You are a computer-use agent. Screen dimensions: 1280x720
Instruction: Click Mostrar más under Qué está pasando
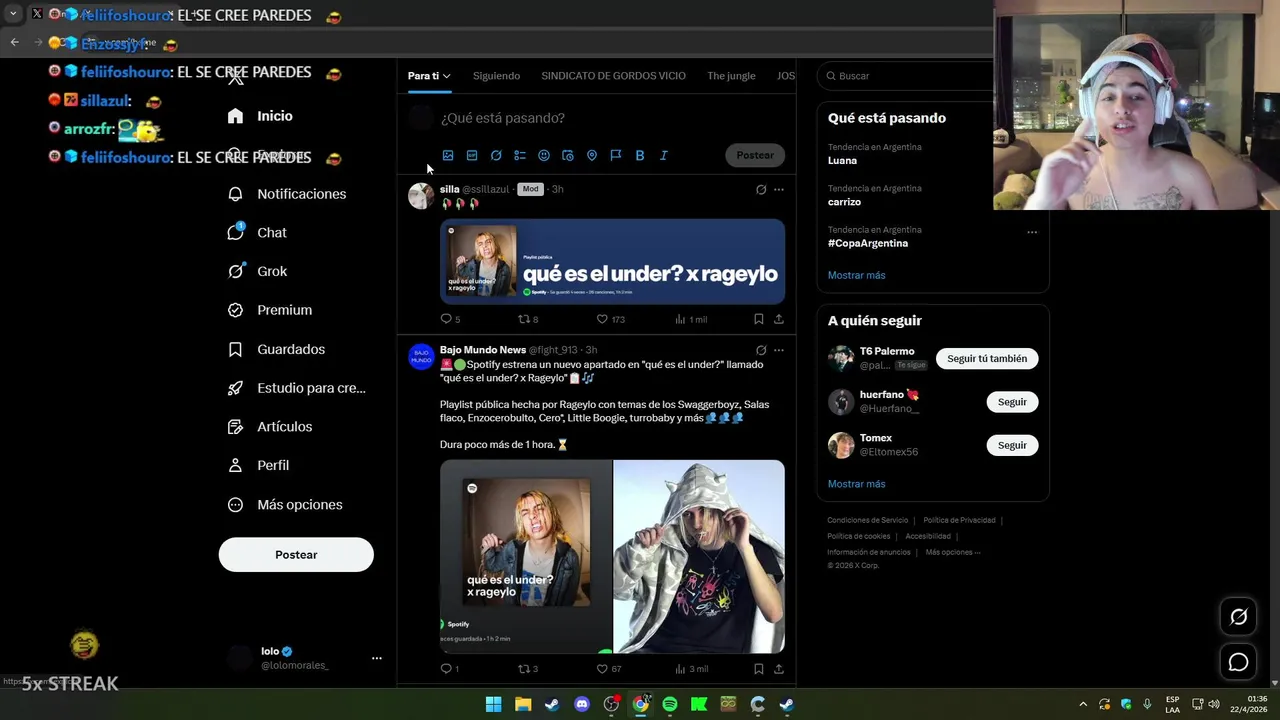[x=856, y=275]
